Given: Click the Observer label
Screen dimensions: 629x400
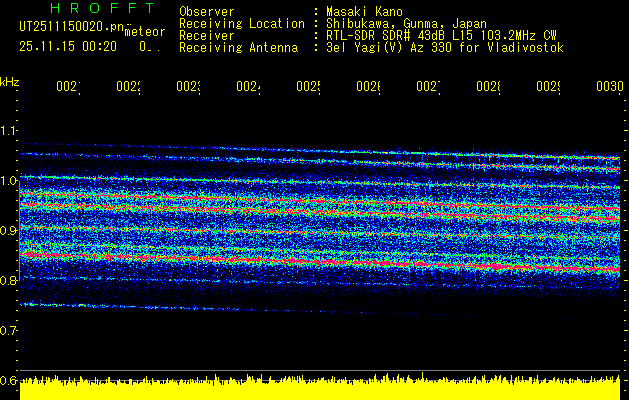Looking at the screenshot, I should 207,11.
